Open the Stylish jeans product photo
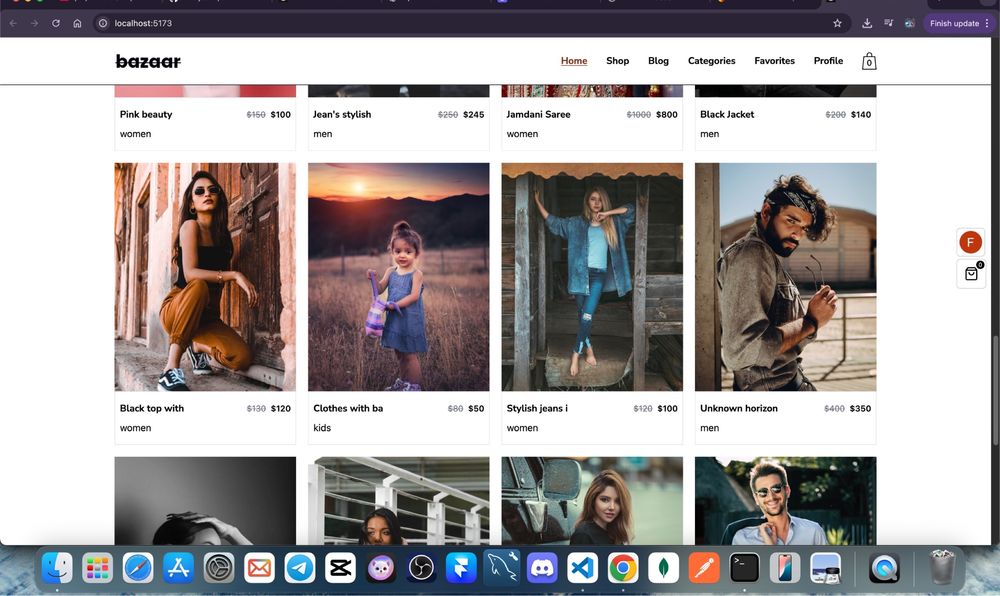 coord(592,277)
